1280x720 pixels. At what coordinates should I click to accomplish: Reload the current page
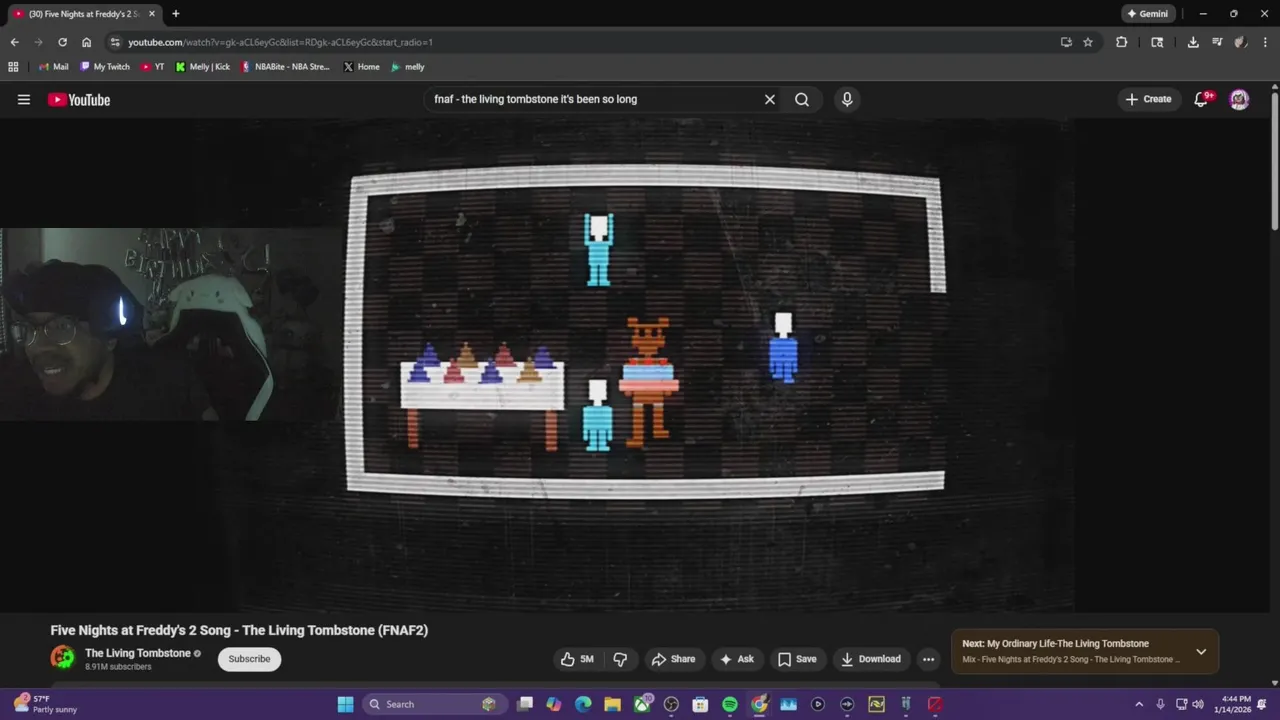[x=62, y=42]
